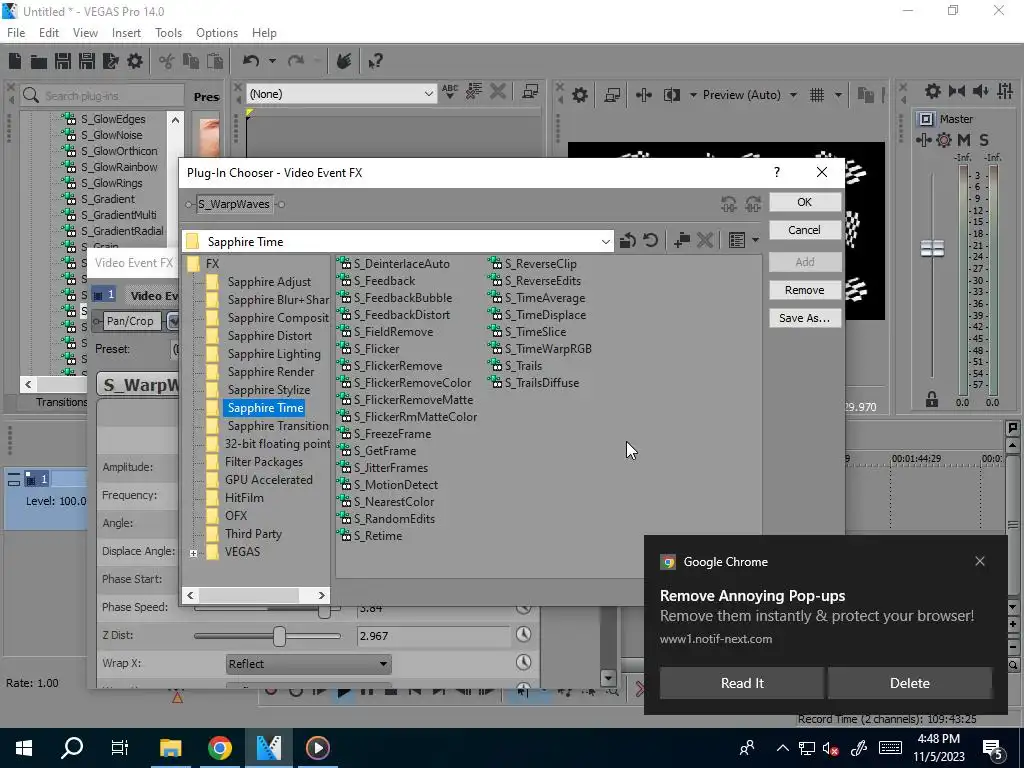Image resolution: width=1024 pixels, height=768 pixels.
Task: Open a project using the folder icon
Action: click(39, 61)
